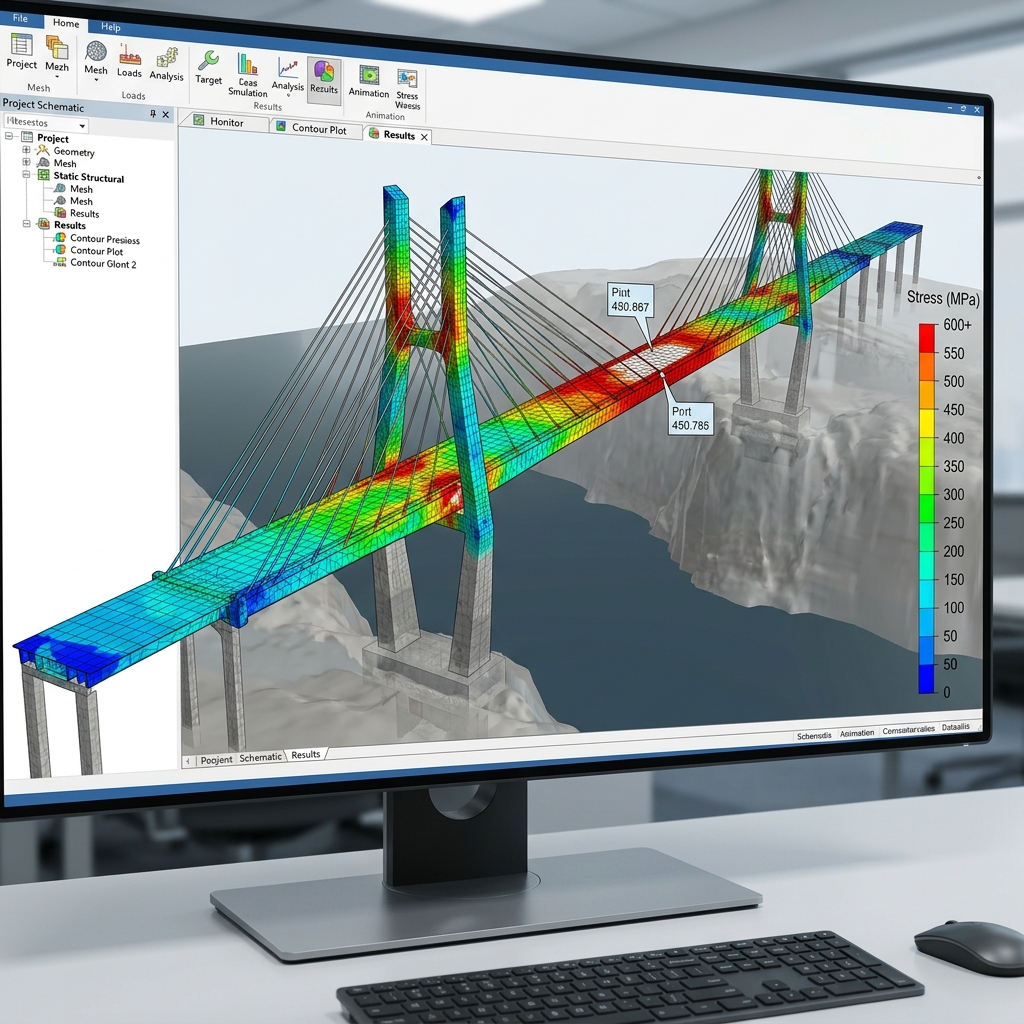The width and height of the screenshot is (1024, 1024).
Task: Launch the Ceas Smulation bar-chart tool
Action: pyautogui.click(x=248, y=74)
